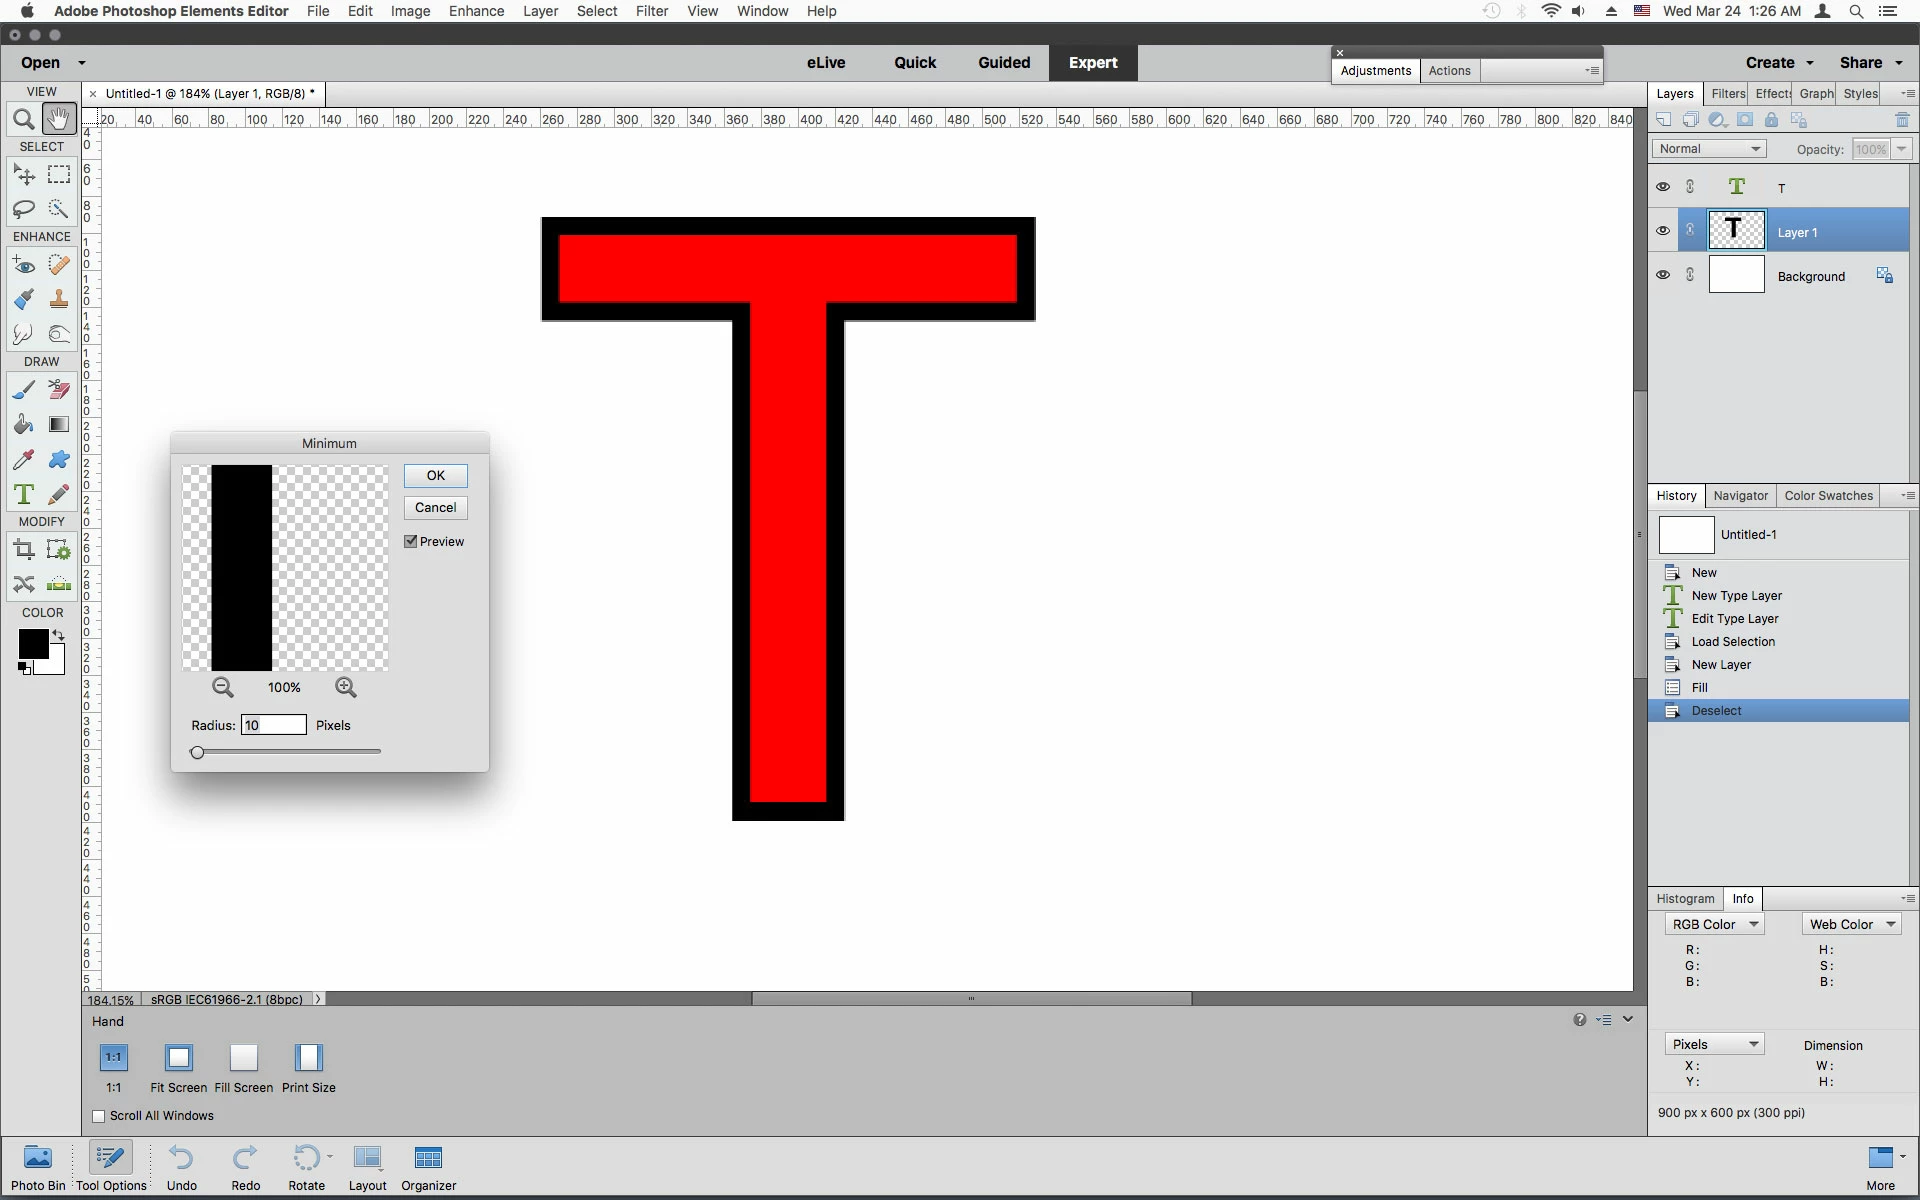Open the blend mode Normal dropdown
Image resolution: width=1920 pixels, height=1200 pixels.
(x=1708, y=149)
